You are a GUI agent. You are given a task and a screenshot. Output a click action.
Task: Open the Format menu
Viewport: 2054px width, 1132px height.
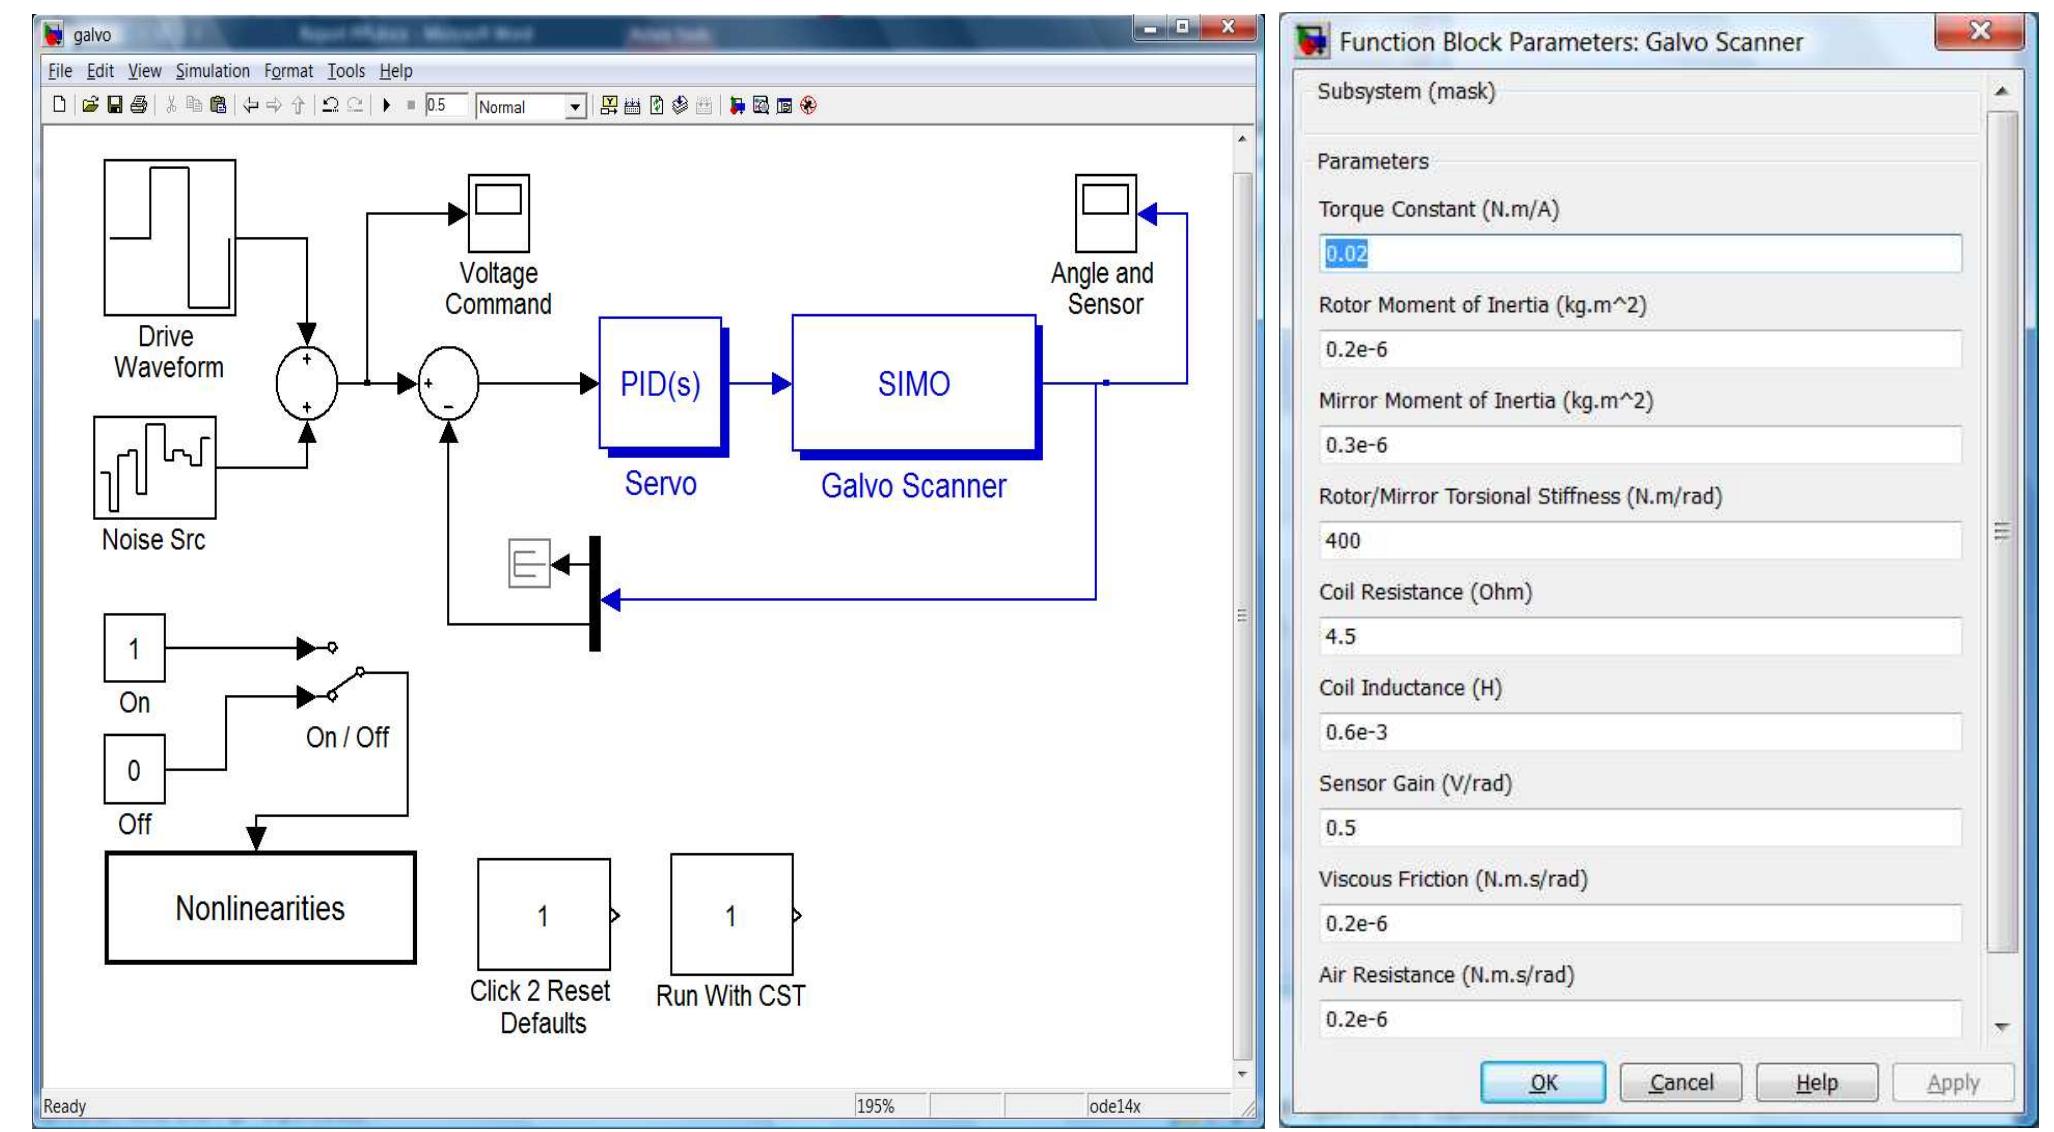point(288,71)
